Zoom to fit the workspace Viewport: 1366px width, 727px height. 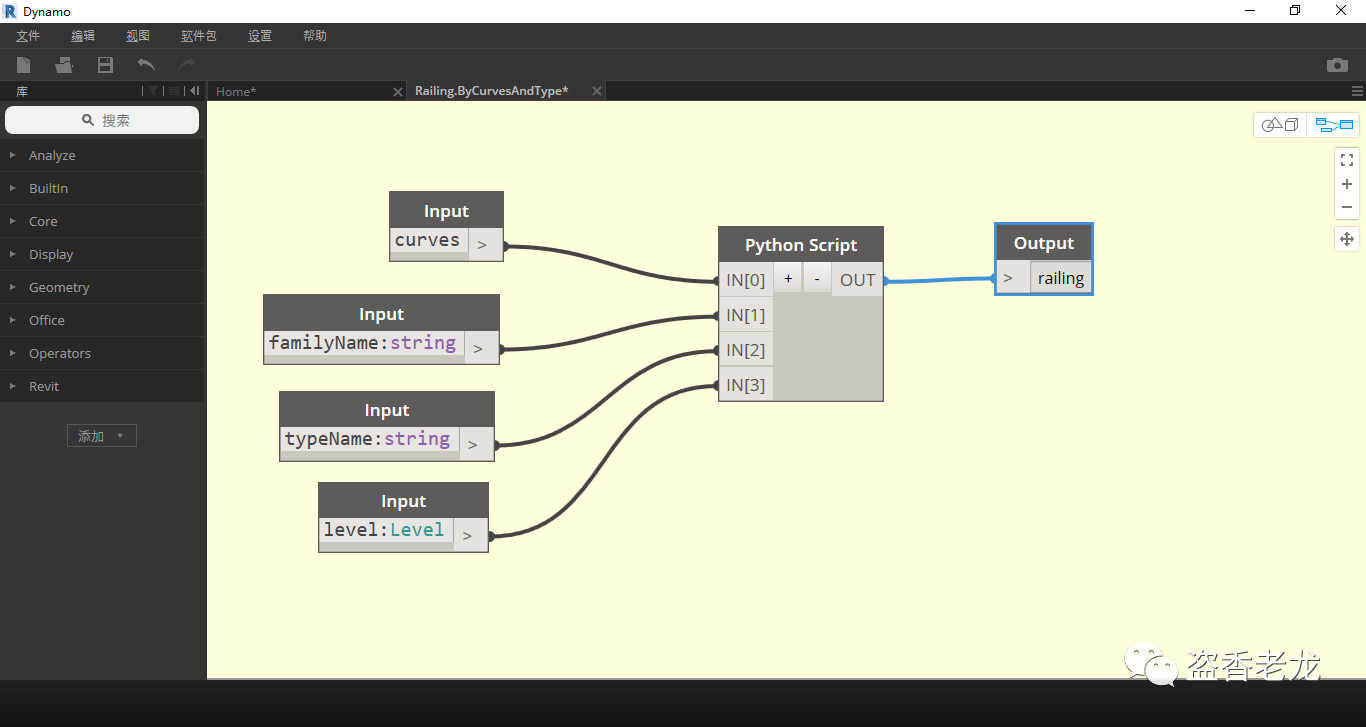pyautogui.click(x=1347, y=160)
